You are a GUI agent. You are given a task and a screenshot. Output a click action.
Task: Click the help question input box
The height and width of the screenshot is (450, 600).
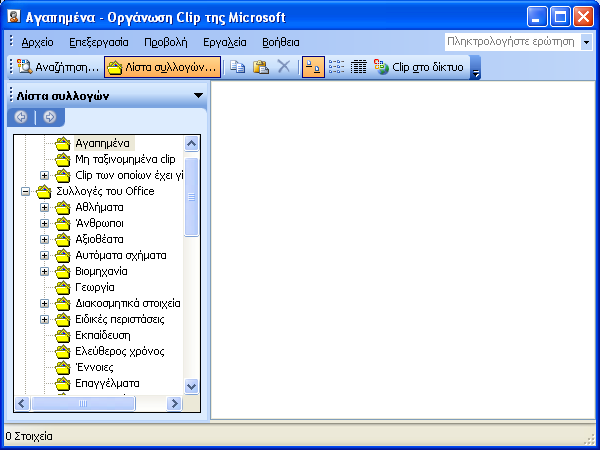512,42
